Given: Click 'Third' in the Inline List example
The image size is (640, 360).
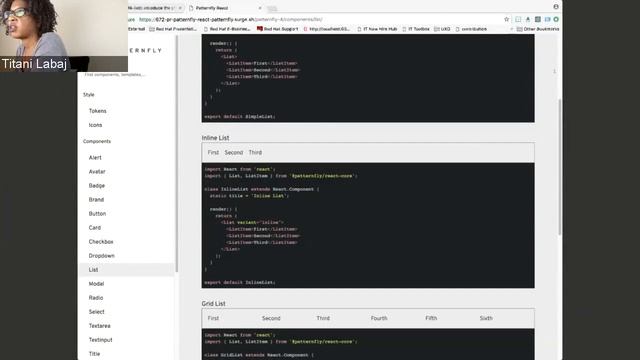Looking at the screenshot, I should pos(256,152).
